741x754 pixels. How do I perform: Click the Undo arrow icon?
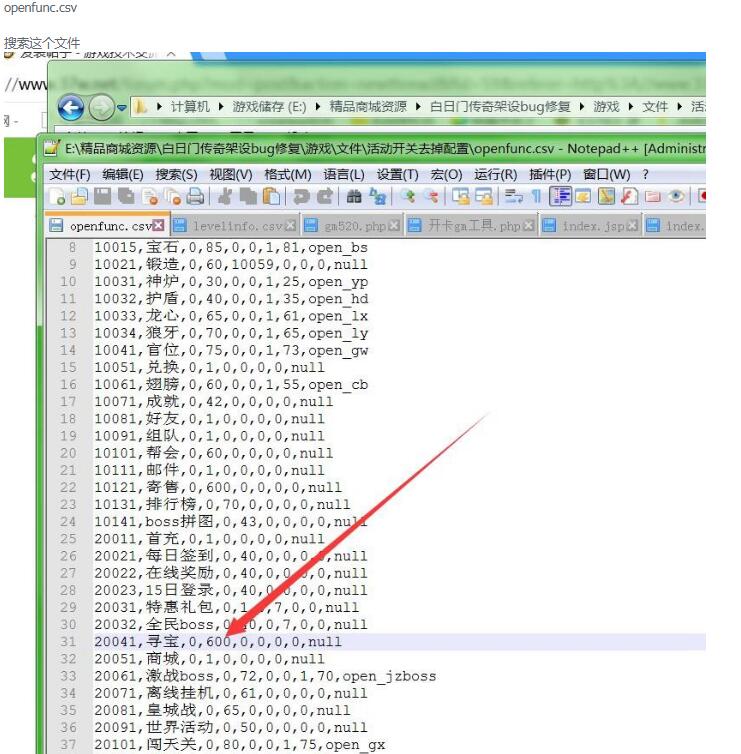click(300, 197)
